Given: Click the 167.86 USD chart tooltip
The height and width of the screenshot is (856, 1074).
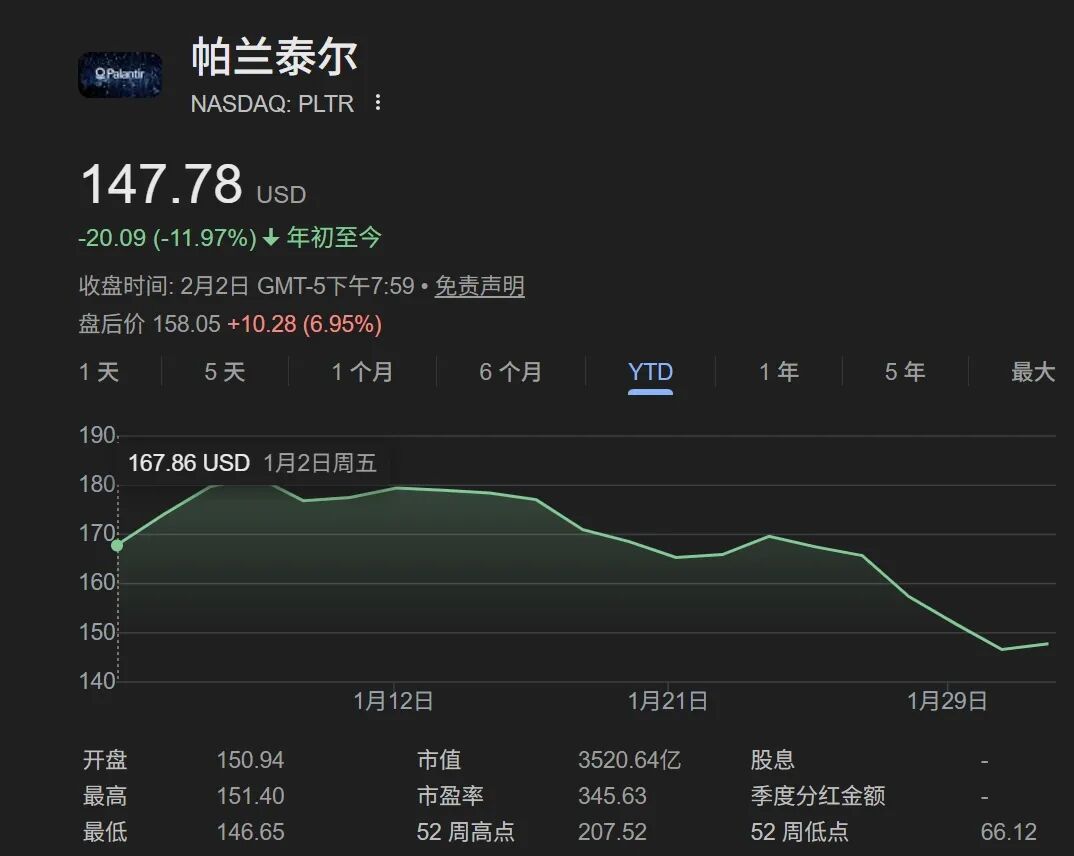Looking at the screenshot, I should (252, 463).
